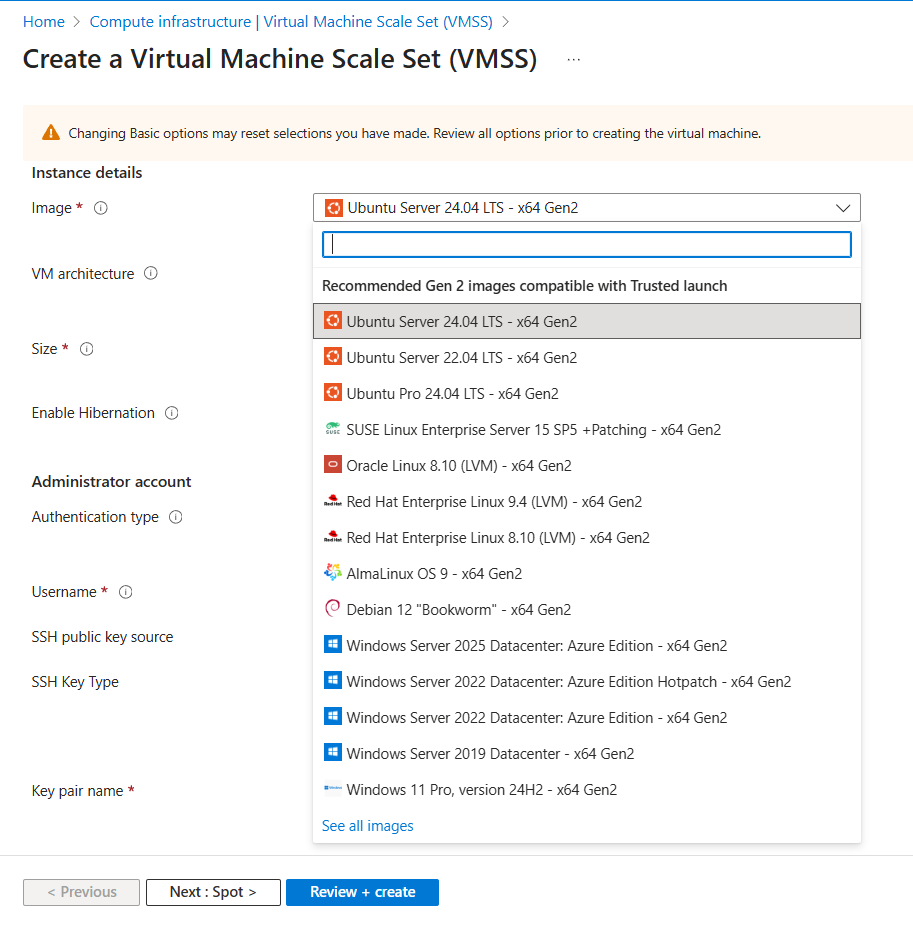Click the info icon next to Username
The width and height of the screenshot is (913, 933).
[126, 592]
